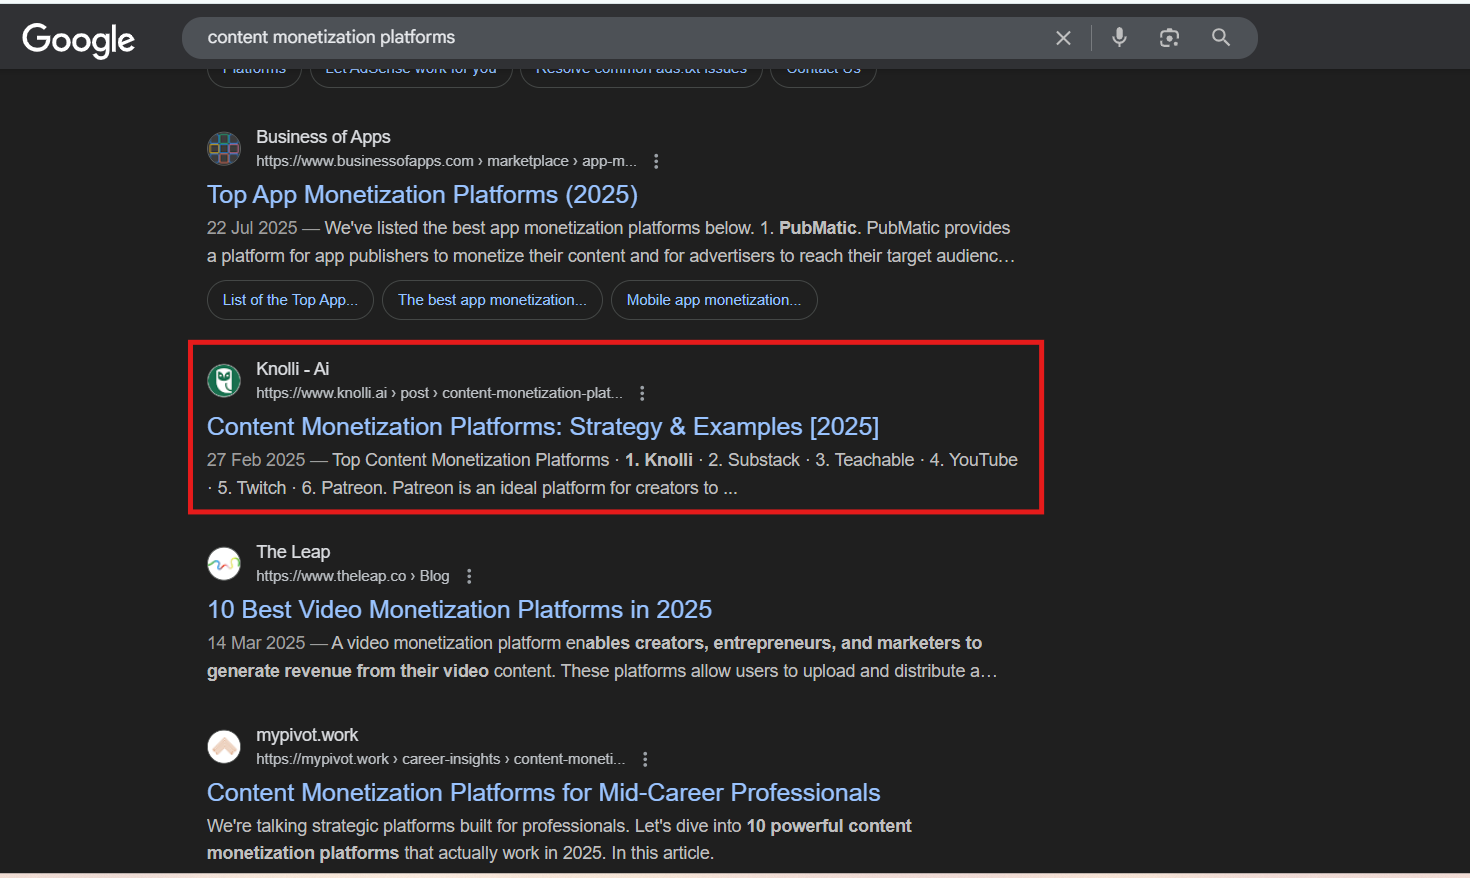Image resolution: width=1470 pixels, height=878 pixels.
Task: Click The Leap site favicon
Action: [224, 563]
